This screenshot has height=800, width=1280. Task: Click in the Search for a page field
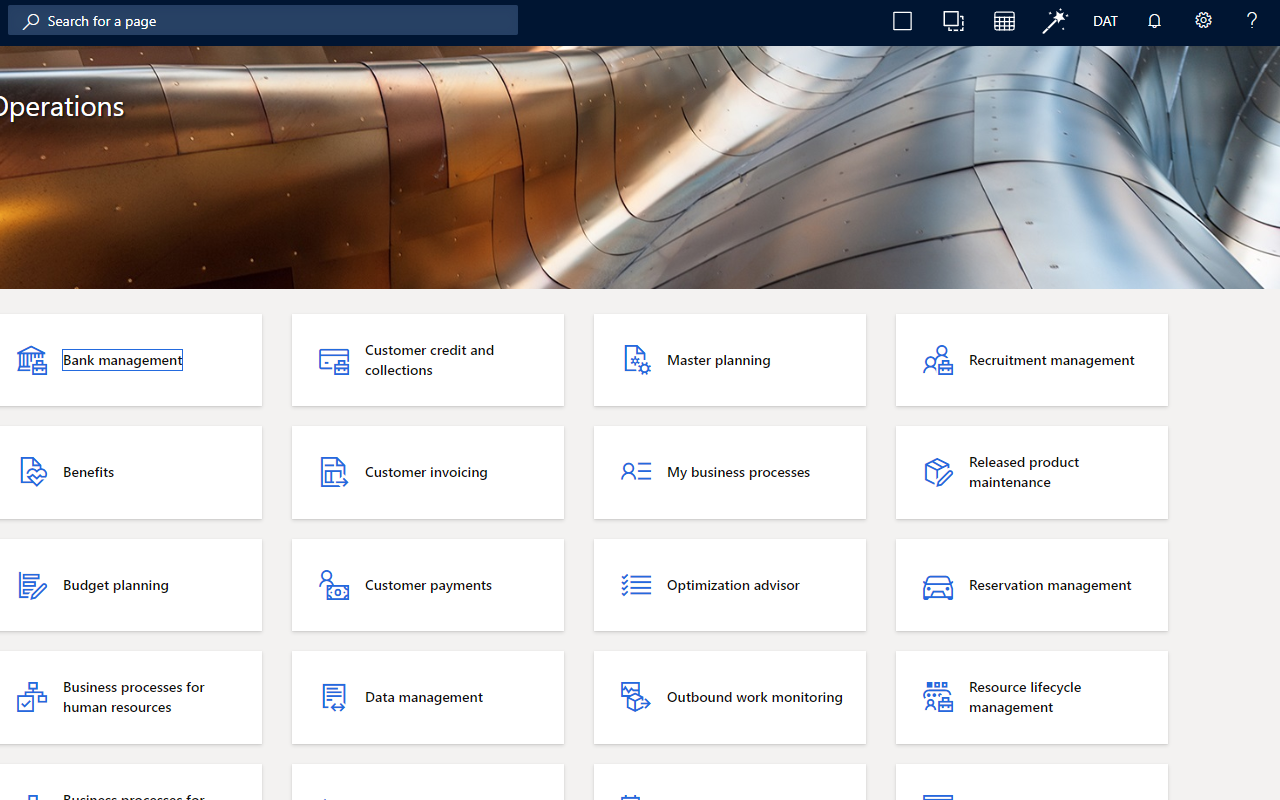coord(263,21)
